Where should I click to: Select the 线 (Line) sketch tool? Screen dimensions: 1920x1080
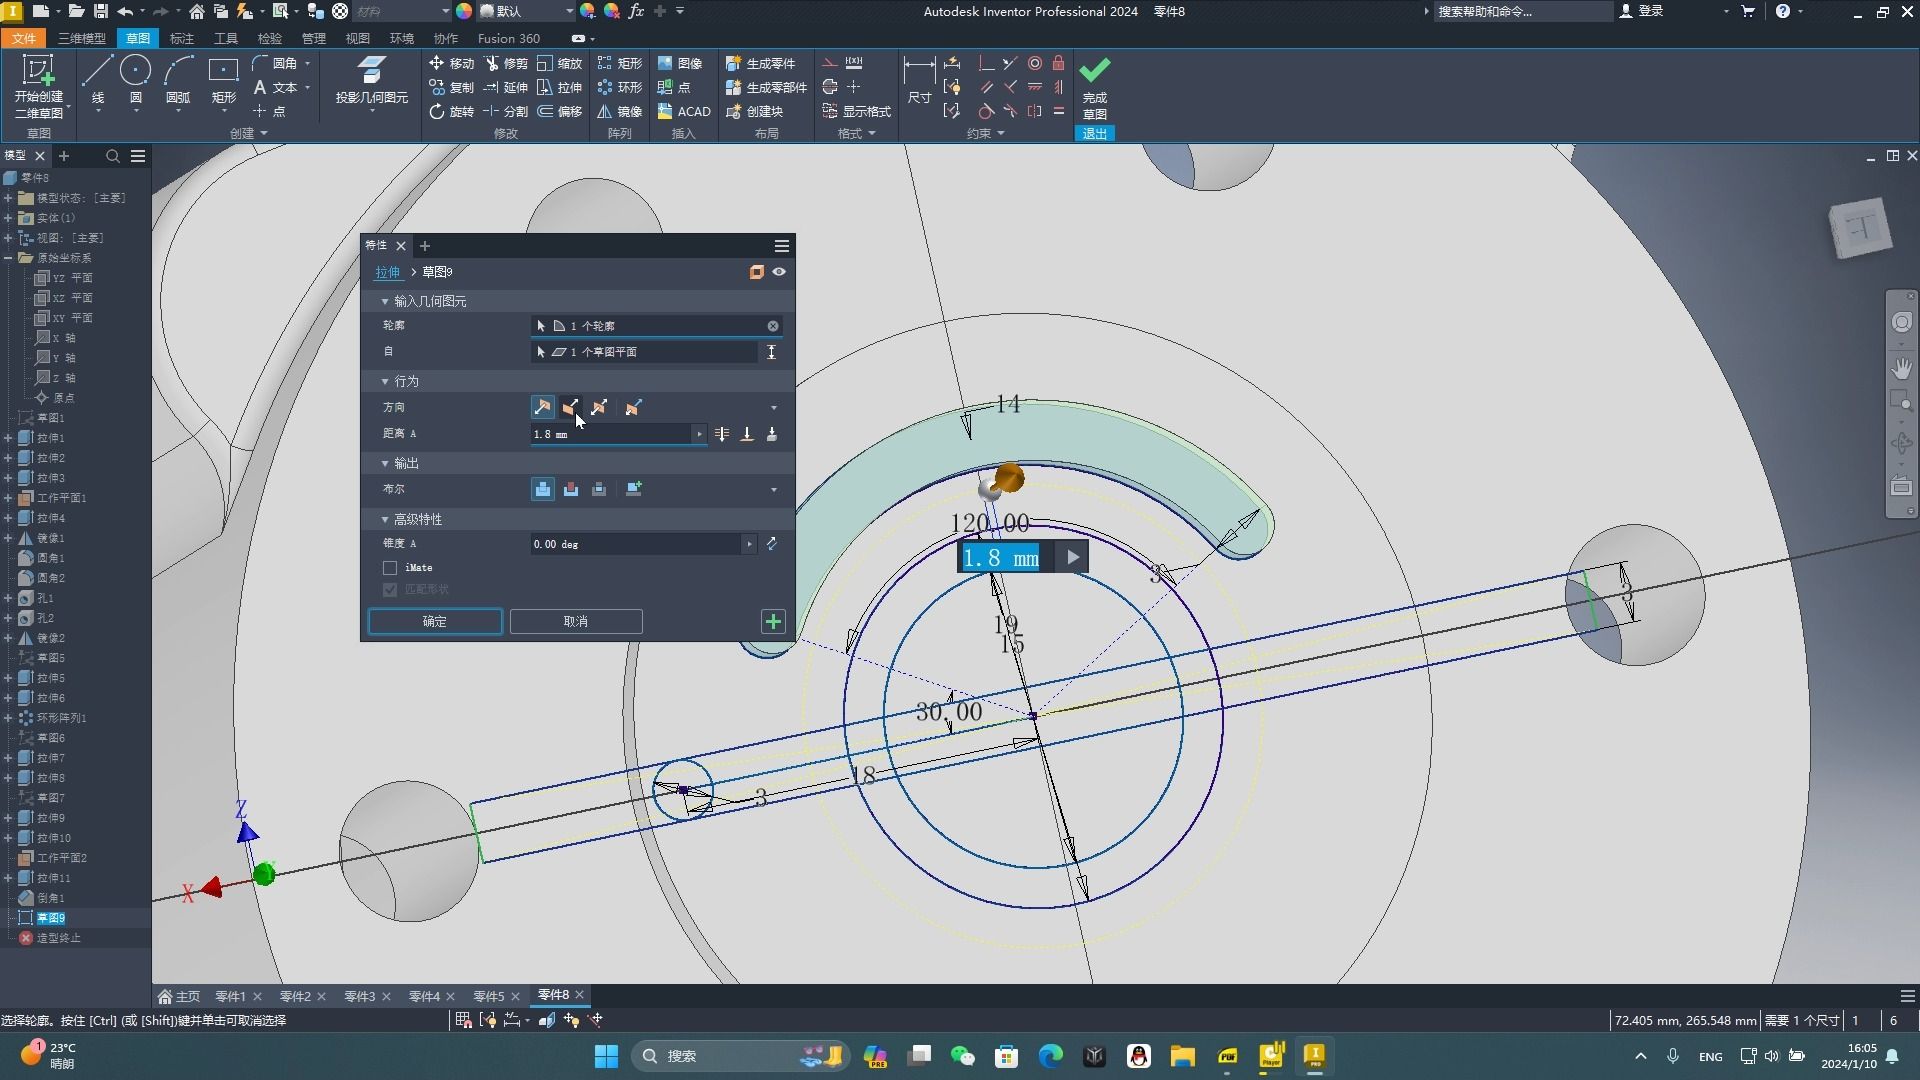click(97, 81)
